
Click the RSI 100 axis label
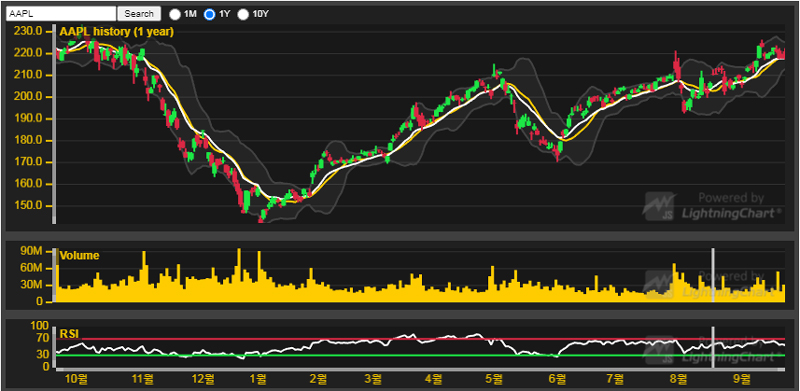point(40,326)
